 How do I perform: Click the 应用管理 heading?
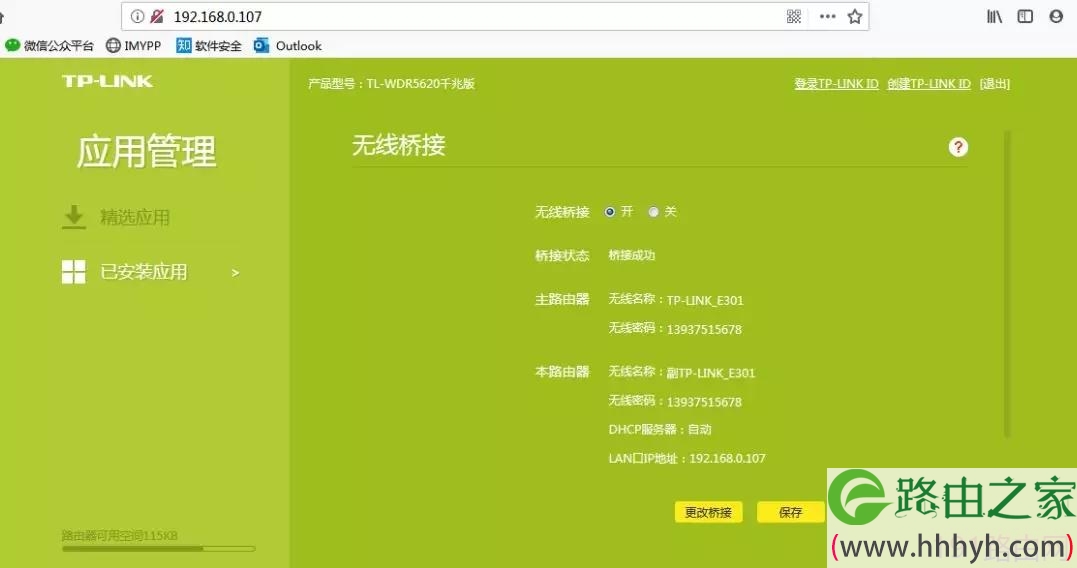click(146, 151)
